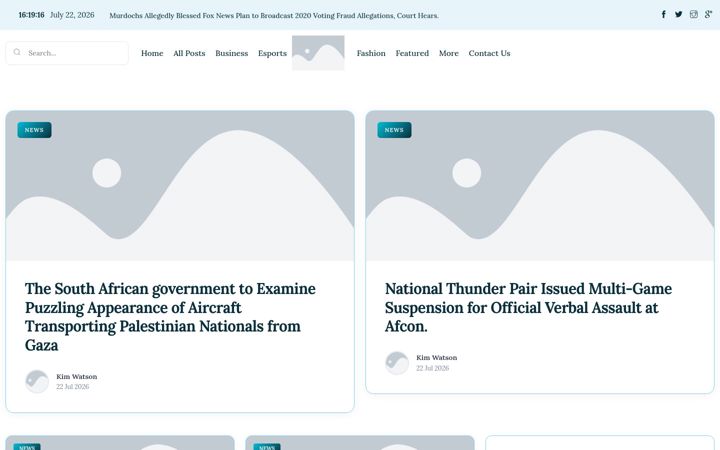Open thumbnail image of National Thunder article
This screenshot has width=720, height=450.
pos(540,186)
